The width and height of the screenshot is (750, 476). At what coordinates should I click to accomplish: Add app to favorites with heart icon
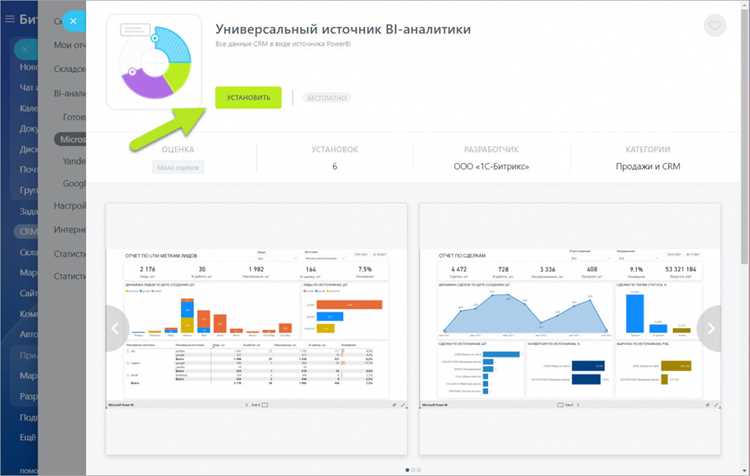pos(715,25)
